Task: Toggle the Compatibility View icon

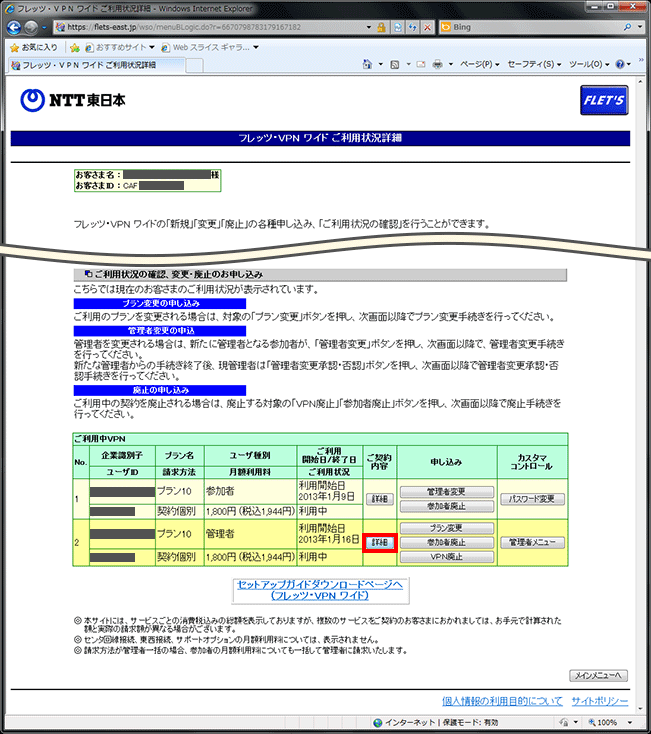Action: click(x=398, y=27)
